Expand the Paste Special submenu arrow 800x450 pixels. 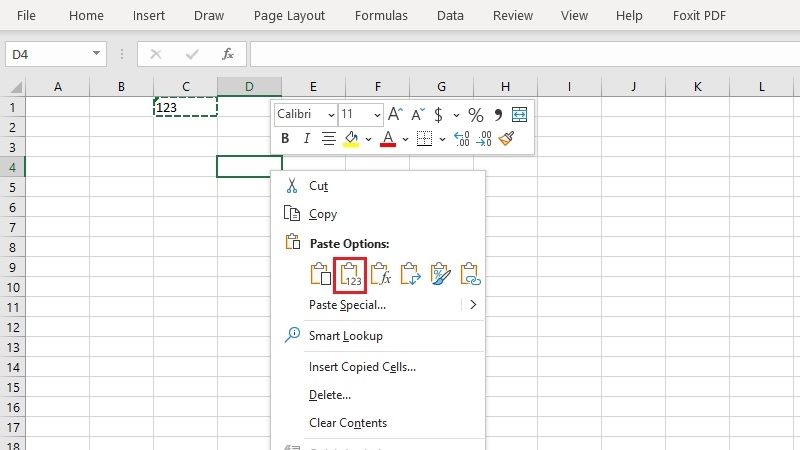click(473, 305)
